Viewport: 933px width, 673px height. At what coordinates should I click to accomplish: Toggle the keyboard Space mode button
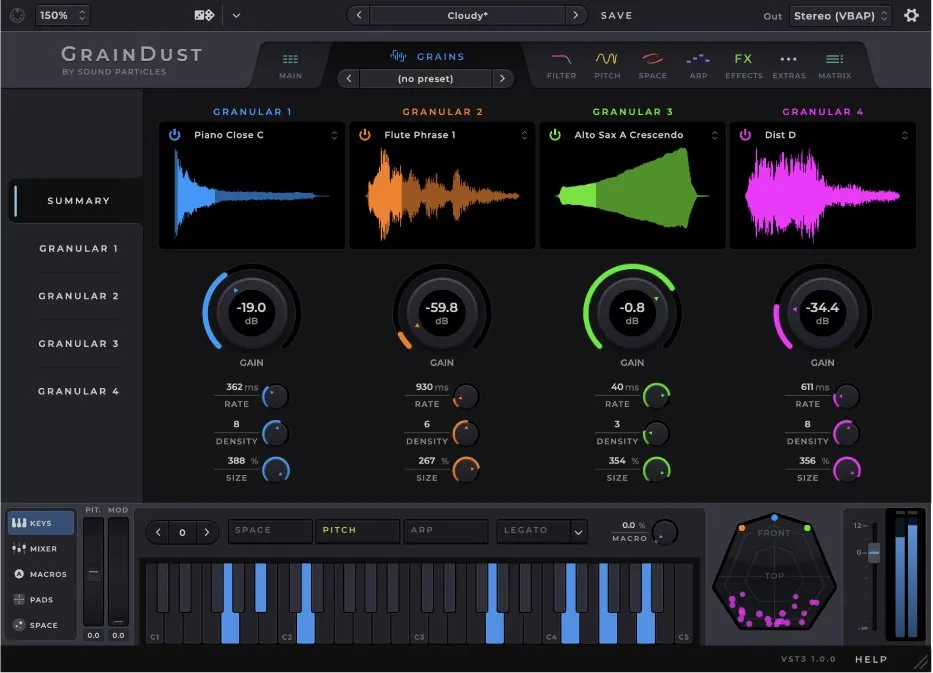point(271,531)
